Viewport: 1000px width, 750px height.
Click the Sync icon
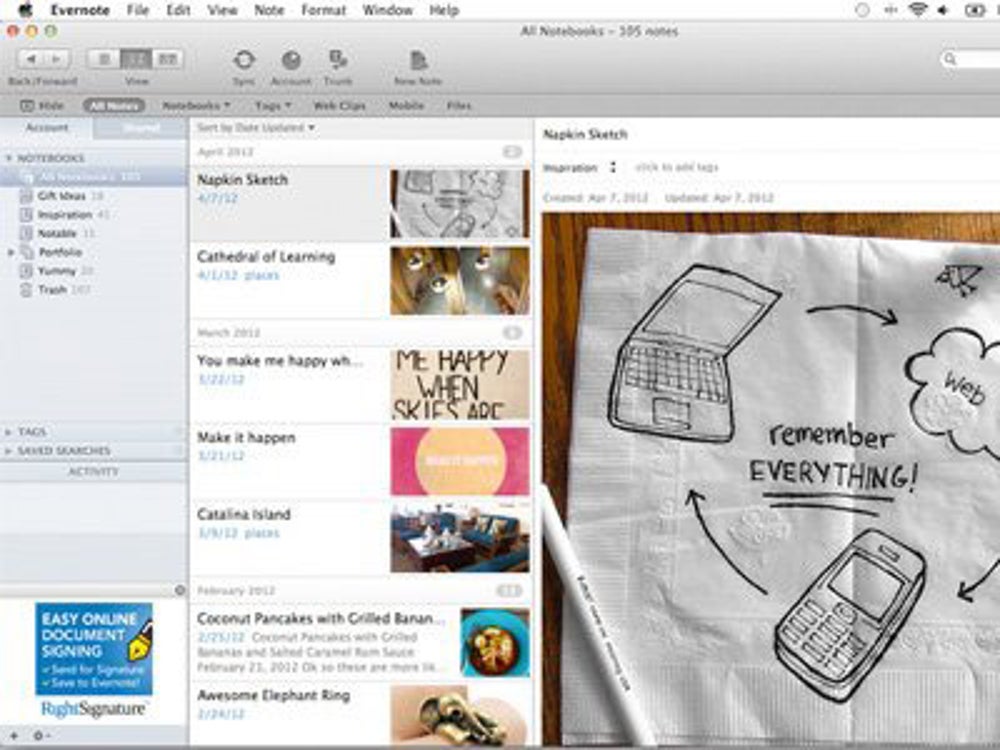click(244, 61)
